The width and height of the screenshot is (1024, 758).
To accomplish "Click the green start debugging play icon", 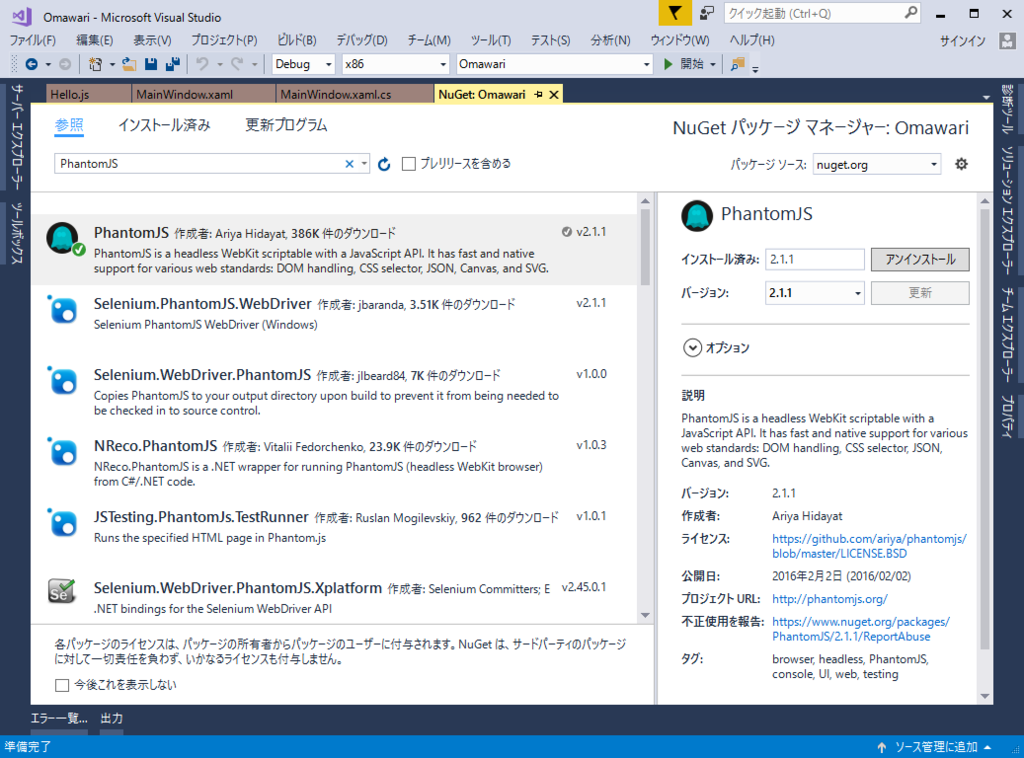I will click(x=668, y=64).
